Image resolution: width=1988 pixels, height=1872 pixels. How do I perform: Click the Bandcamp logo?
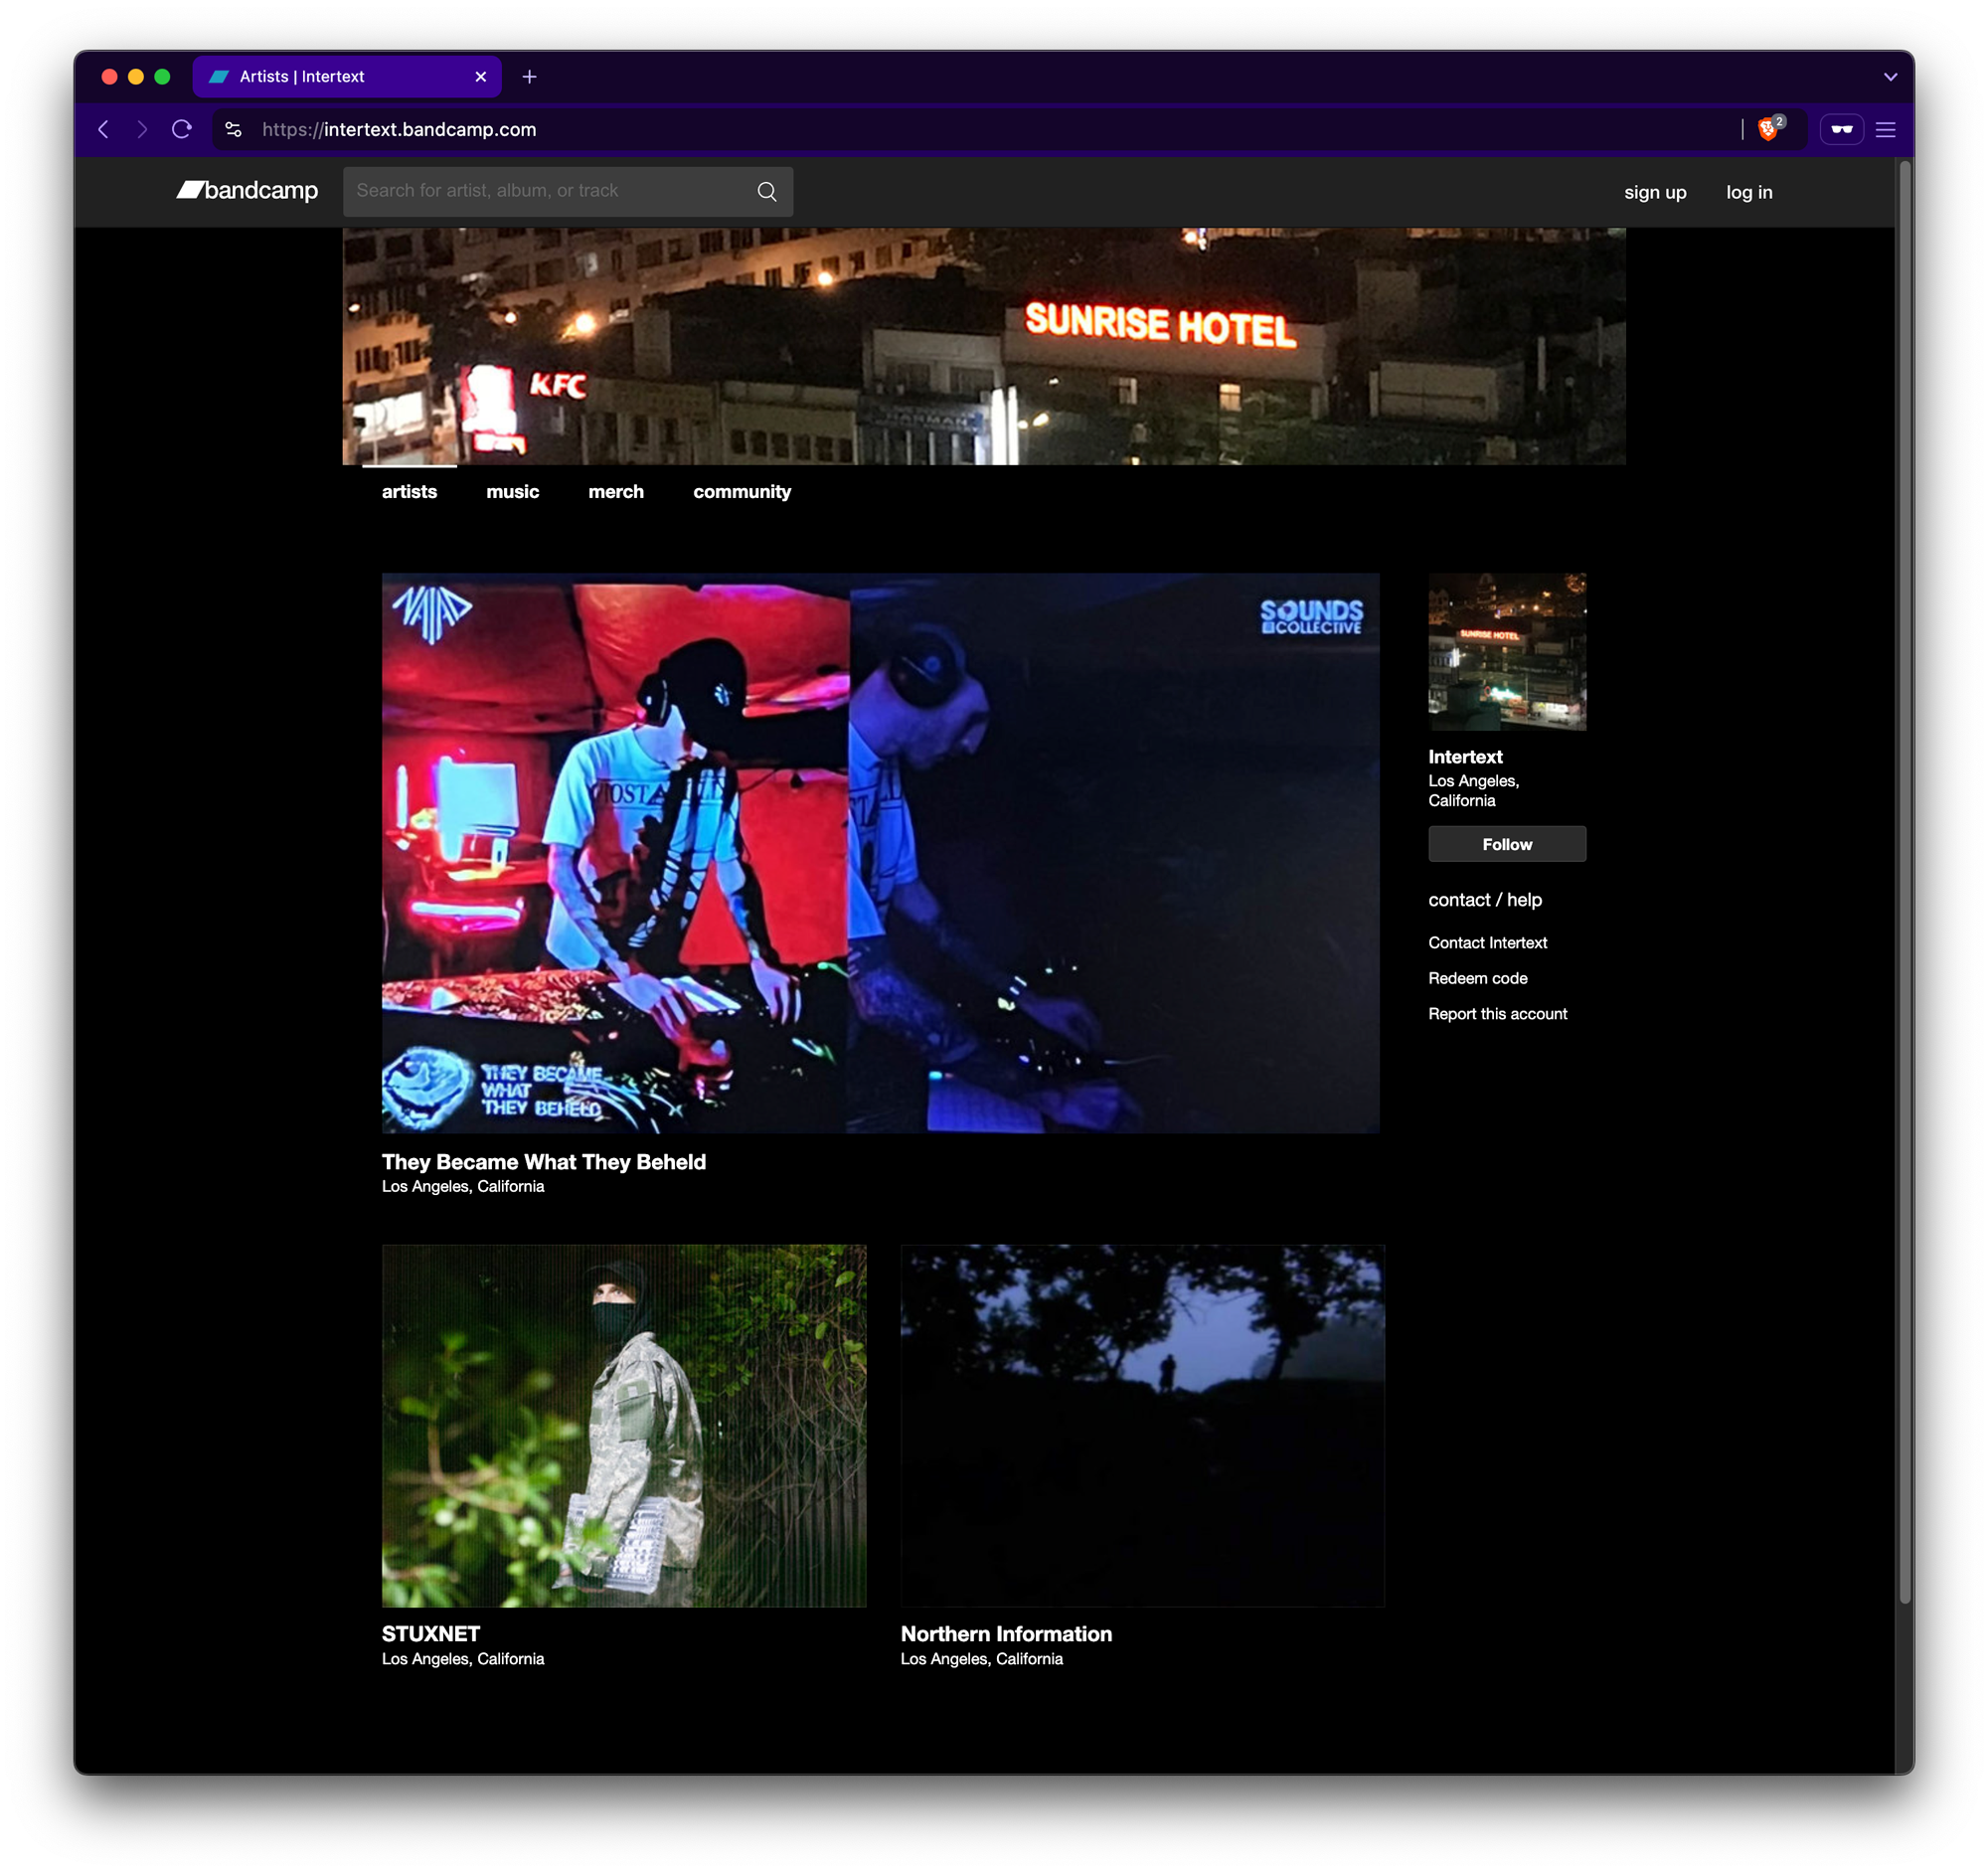(247, 190)
